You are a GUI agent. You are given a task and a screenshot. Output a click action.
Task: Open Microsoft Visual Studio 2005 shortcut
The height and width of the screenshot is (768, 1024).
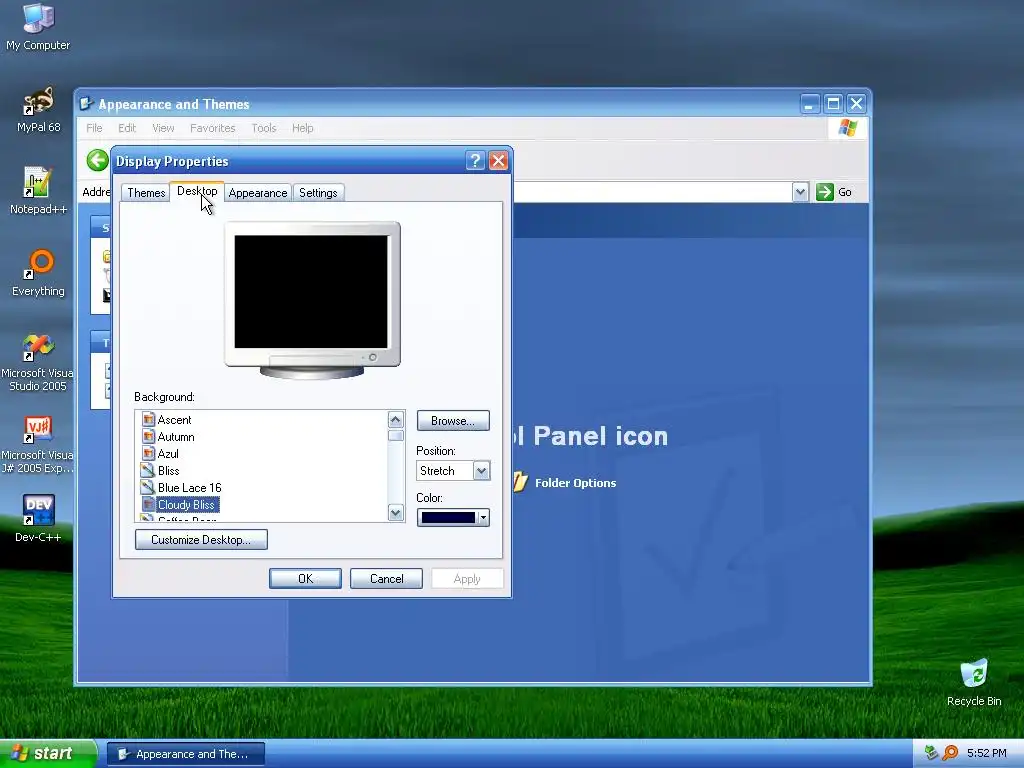tap(37, 363)
